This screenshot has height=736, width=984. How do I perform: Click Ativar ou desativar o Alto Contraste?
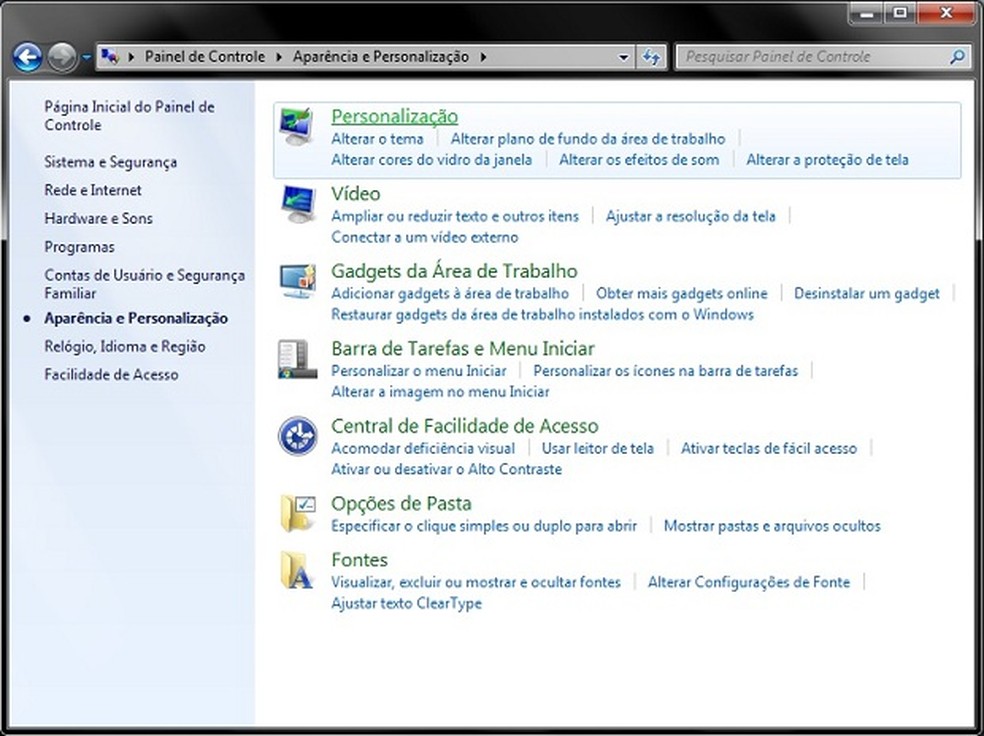[x=446, y=469]
